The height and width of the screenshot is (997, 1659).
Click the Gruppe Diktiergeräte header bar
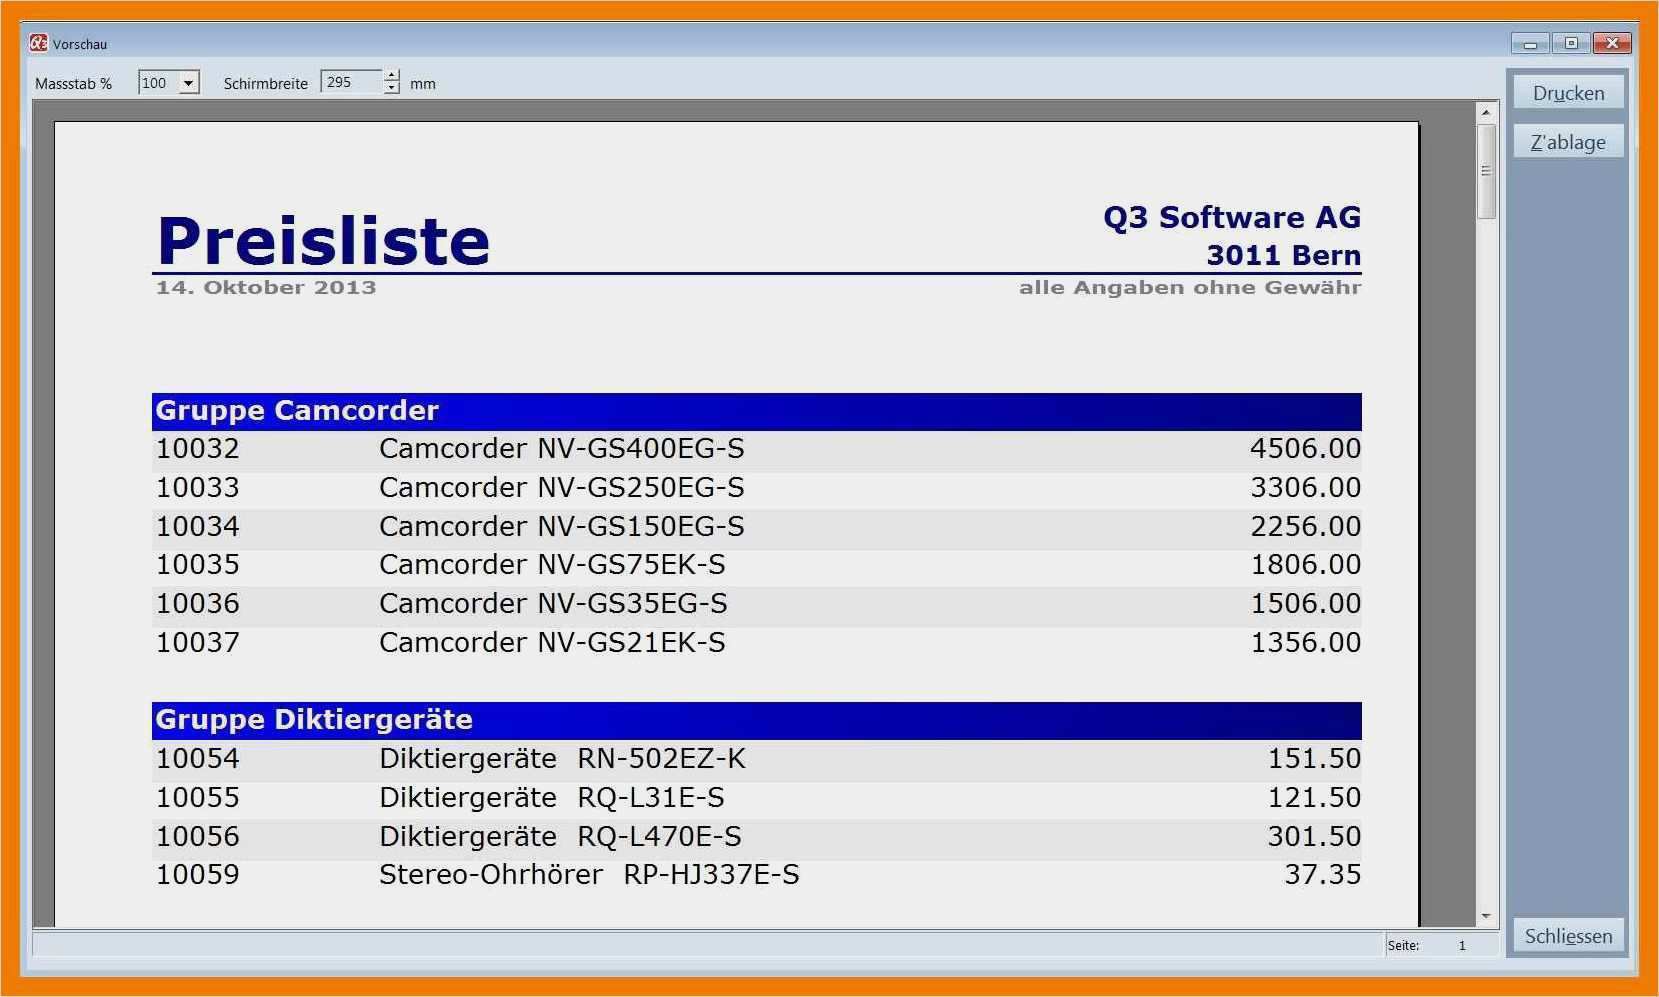[756, 720]
